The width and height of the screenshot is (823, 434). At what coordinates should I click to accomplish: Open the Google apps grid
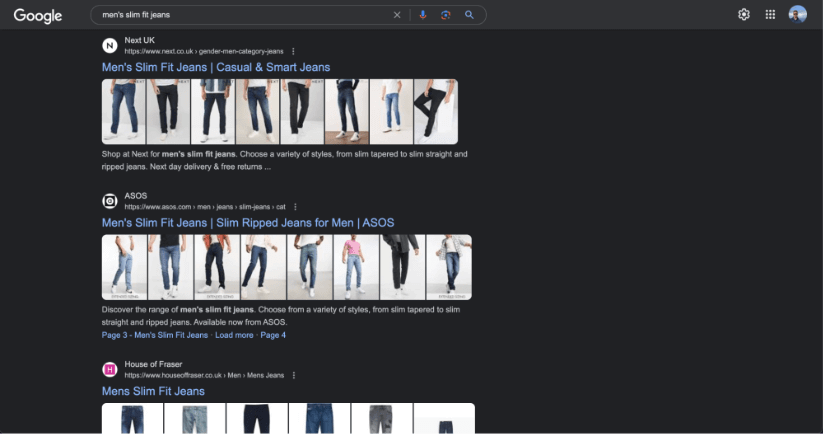(x=770, y=15)
